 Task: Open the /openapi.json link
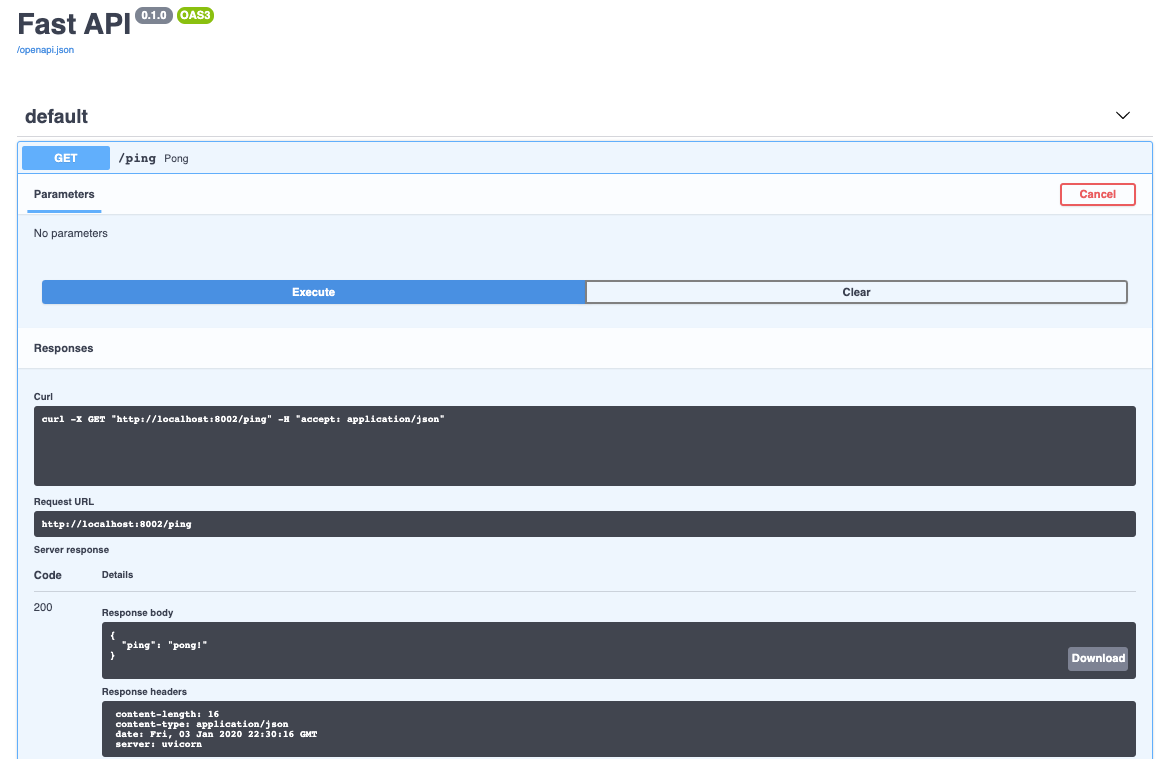[43, 49]
